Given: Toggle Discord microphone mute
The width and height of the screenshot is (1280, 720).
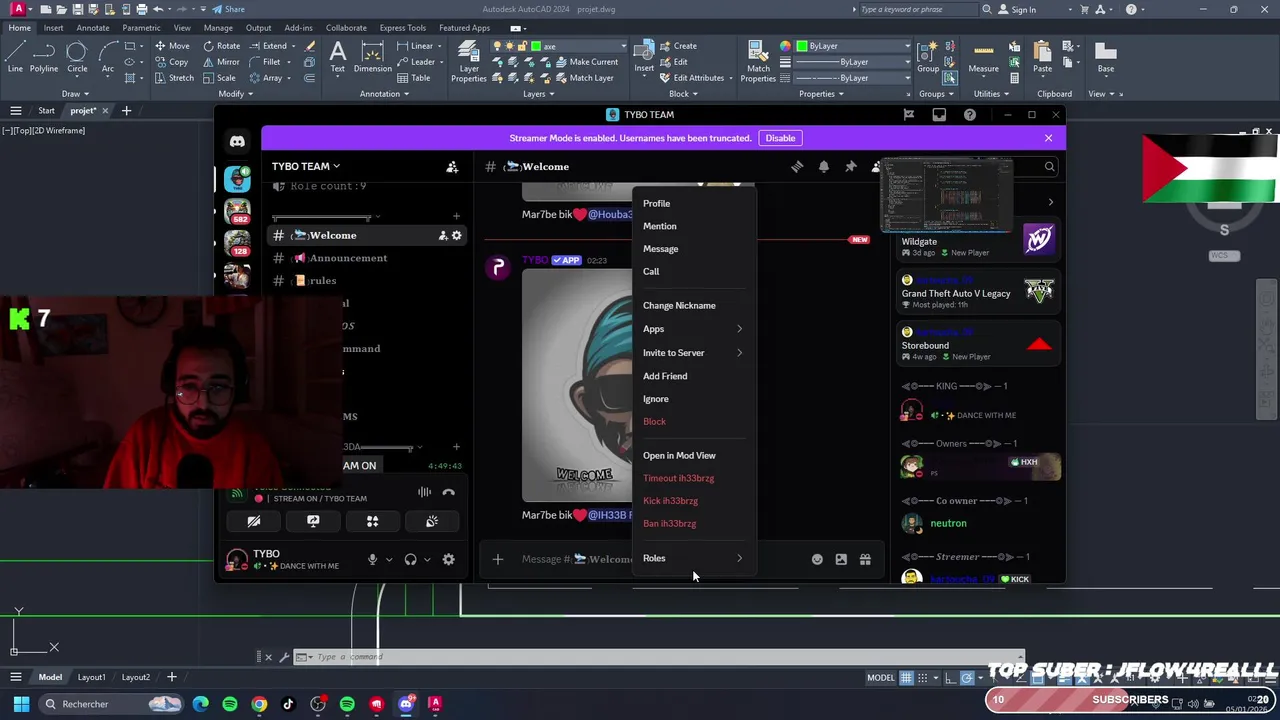Looking at the screenshot, I should click(372, 560).
